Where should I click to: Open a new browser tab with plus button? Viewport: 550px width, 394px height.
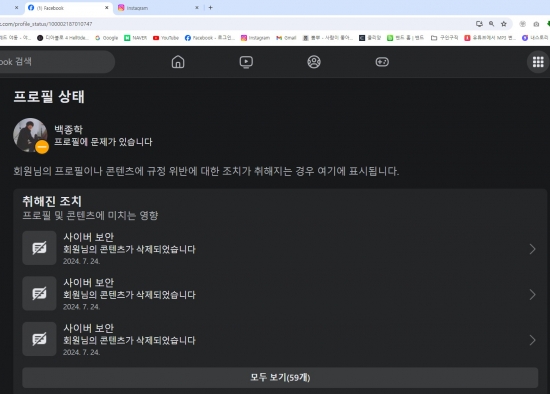coord(210,8)
